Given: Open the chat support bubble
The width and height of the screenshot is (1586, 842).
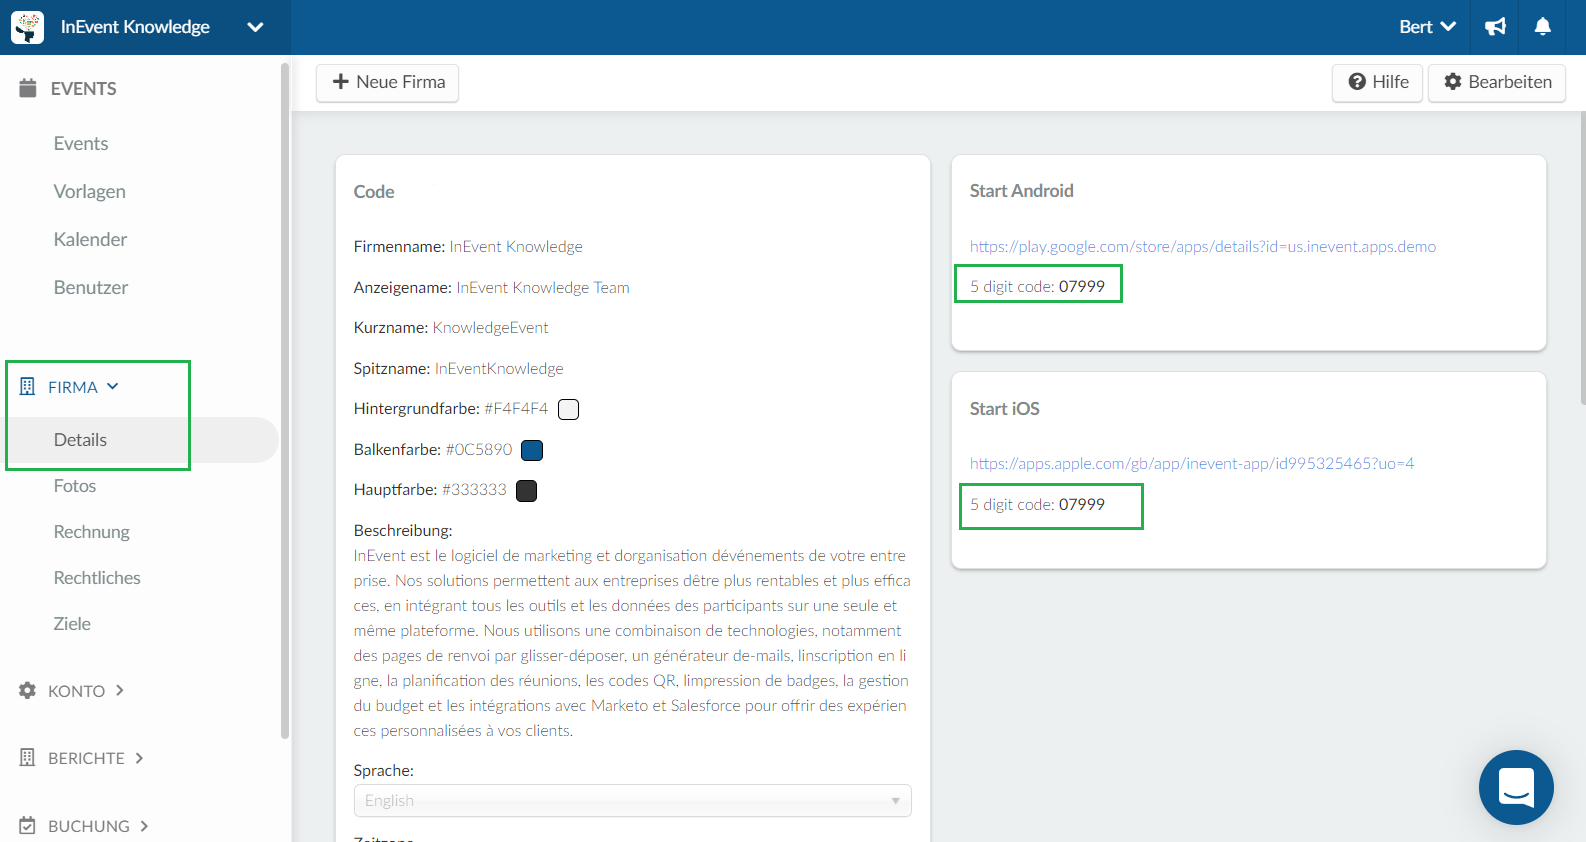Looking at the screenshot, I should (1516, 787).
